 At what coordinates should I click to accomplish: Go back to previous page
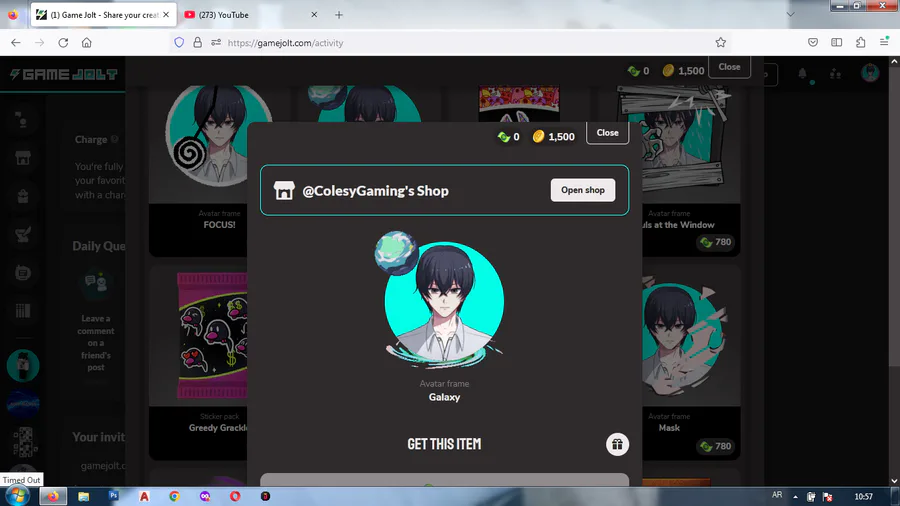pyautogui.click(x=15, y=42)
